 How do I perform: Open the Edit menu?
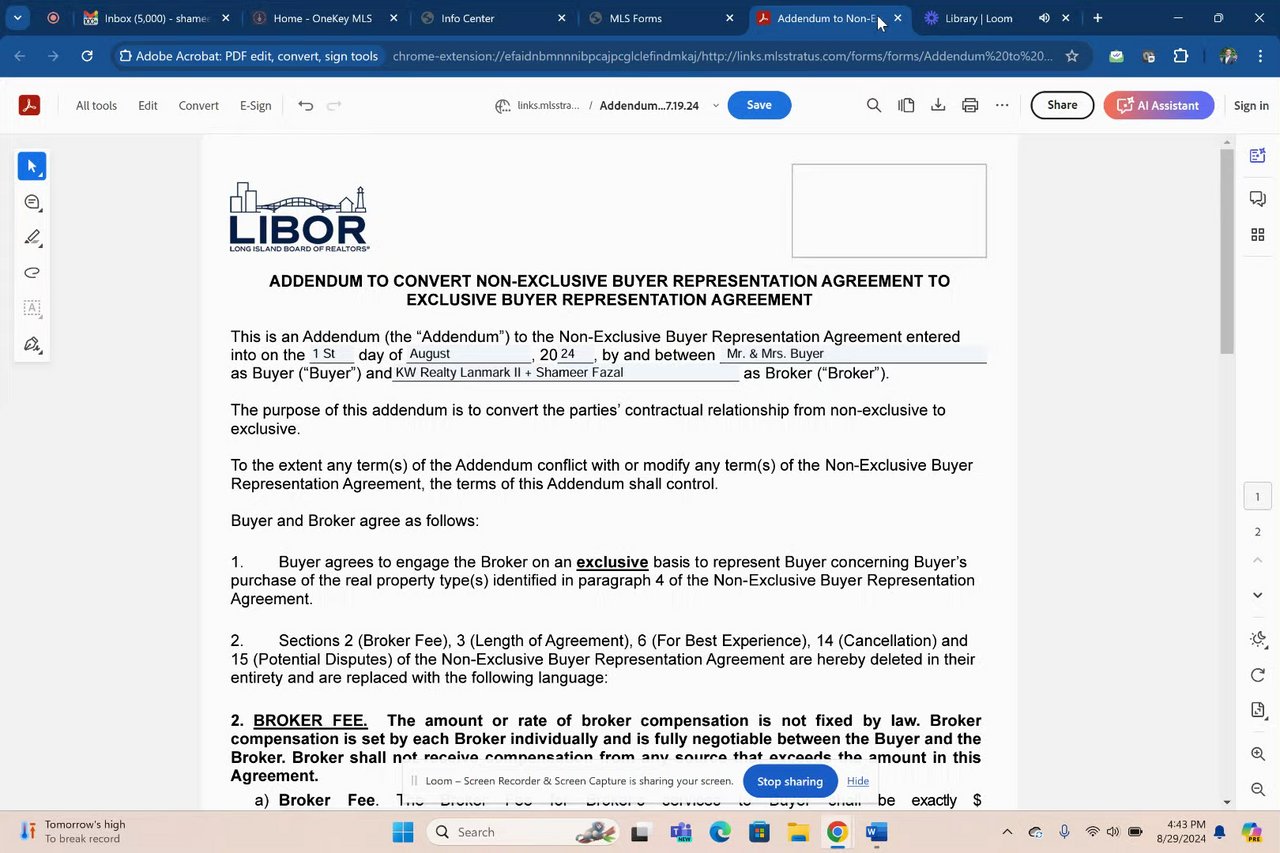click(148, 105)
